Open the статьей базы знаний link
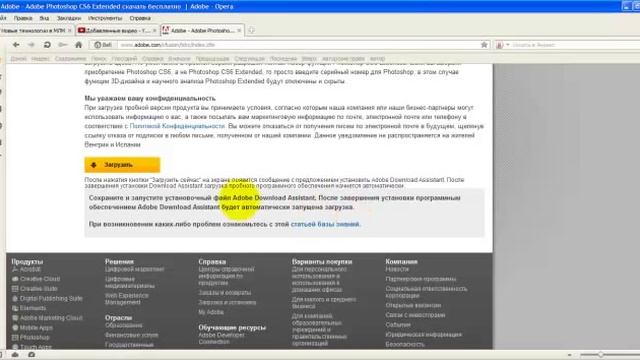Screen dimensions: 640x360 pyautogui.click(x=325, y=224)
